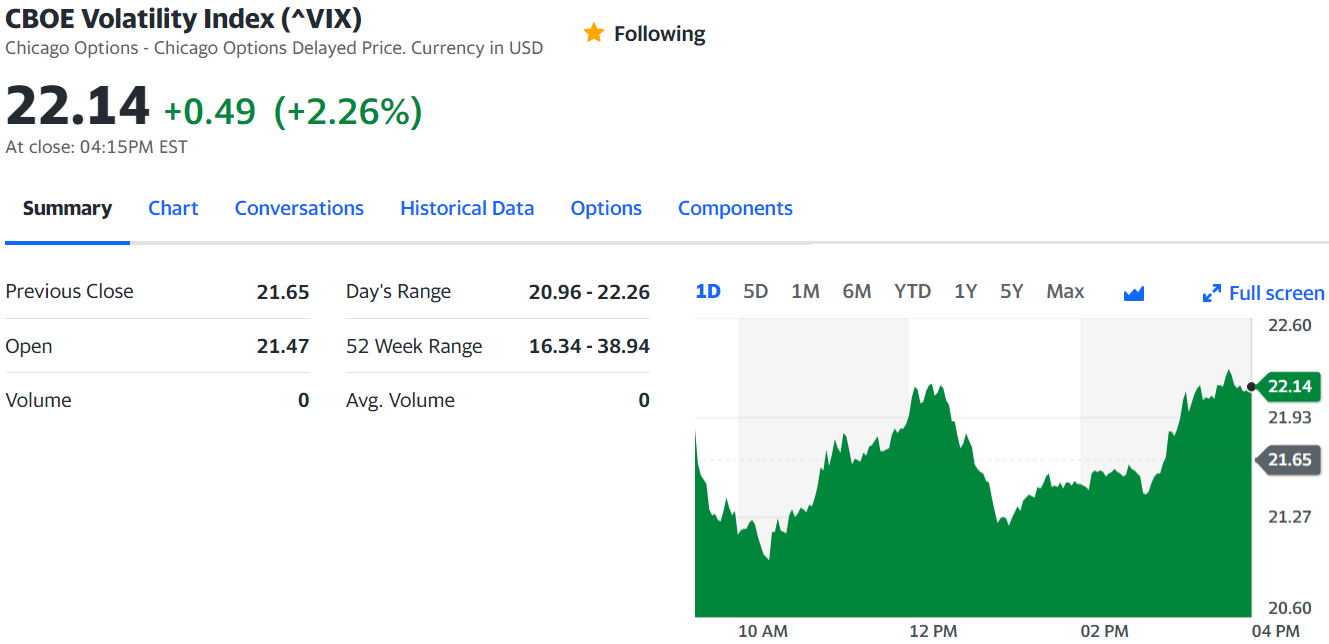
Task: Open the Conversations tab
Action: click(299, 208)
